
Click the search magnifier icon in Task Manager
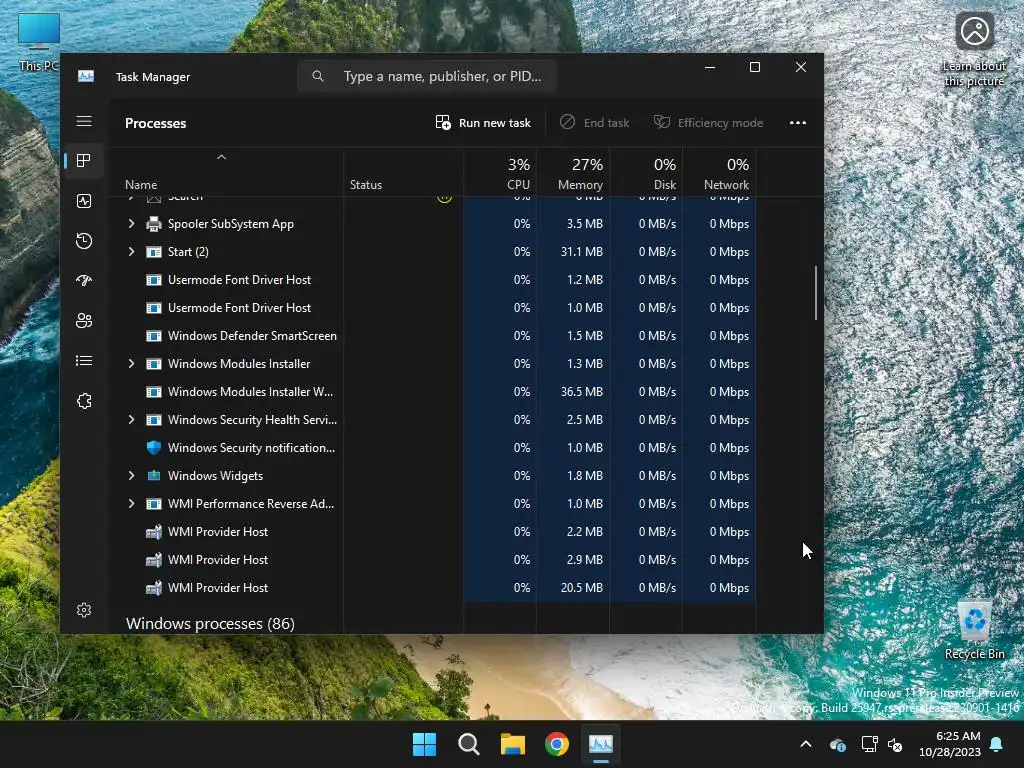point(317,76)
